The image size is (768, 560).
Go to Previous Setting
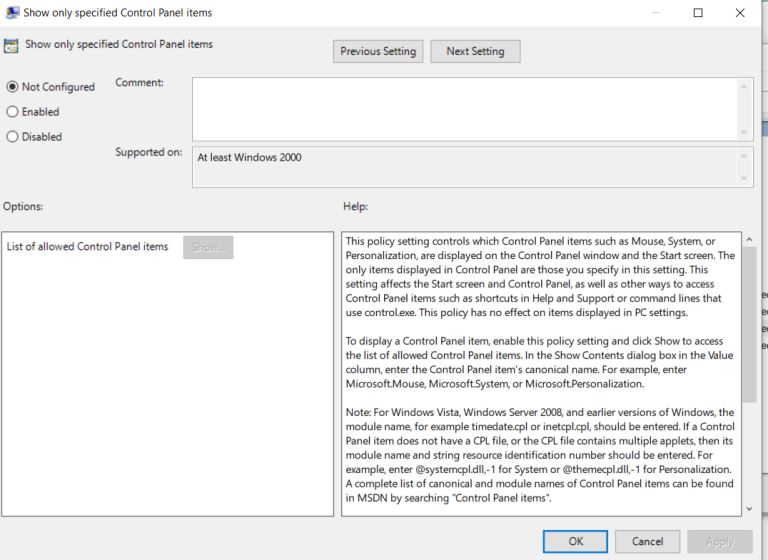(378, 51)
